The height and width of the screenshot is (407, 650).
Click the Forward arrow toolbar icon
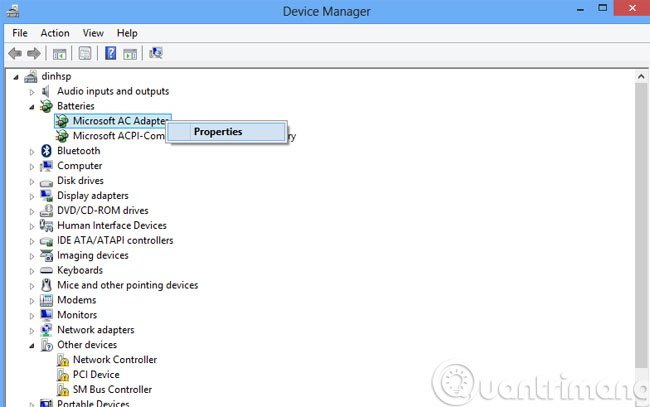pyautogui.click(x=34, y=53)
